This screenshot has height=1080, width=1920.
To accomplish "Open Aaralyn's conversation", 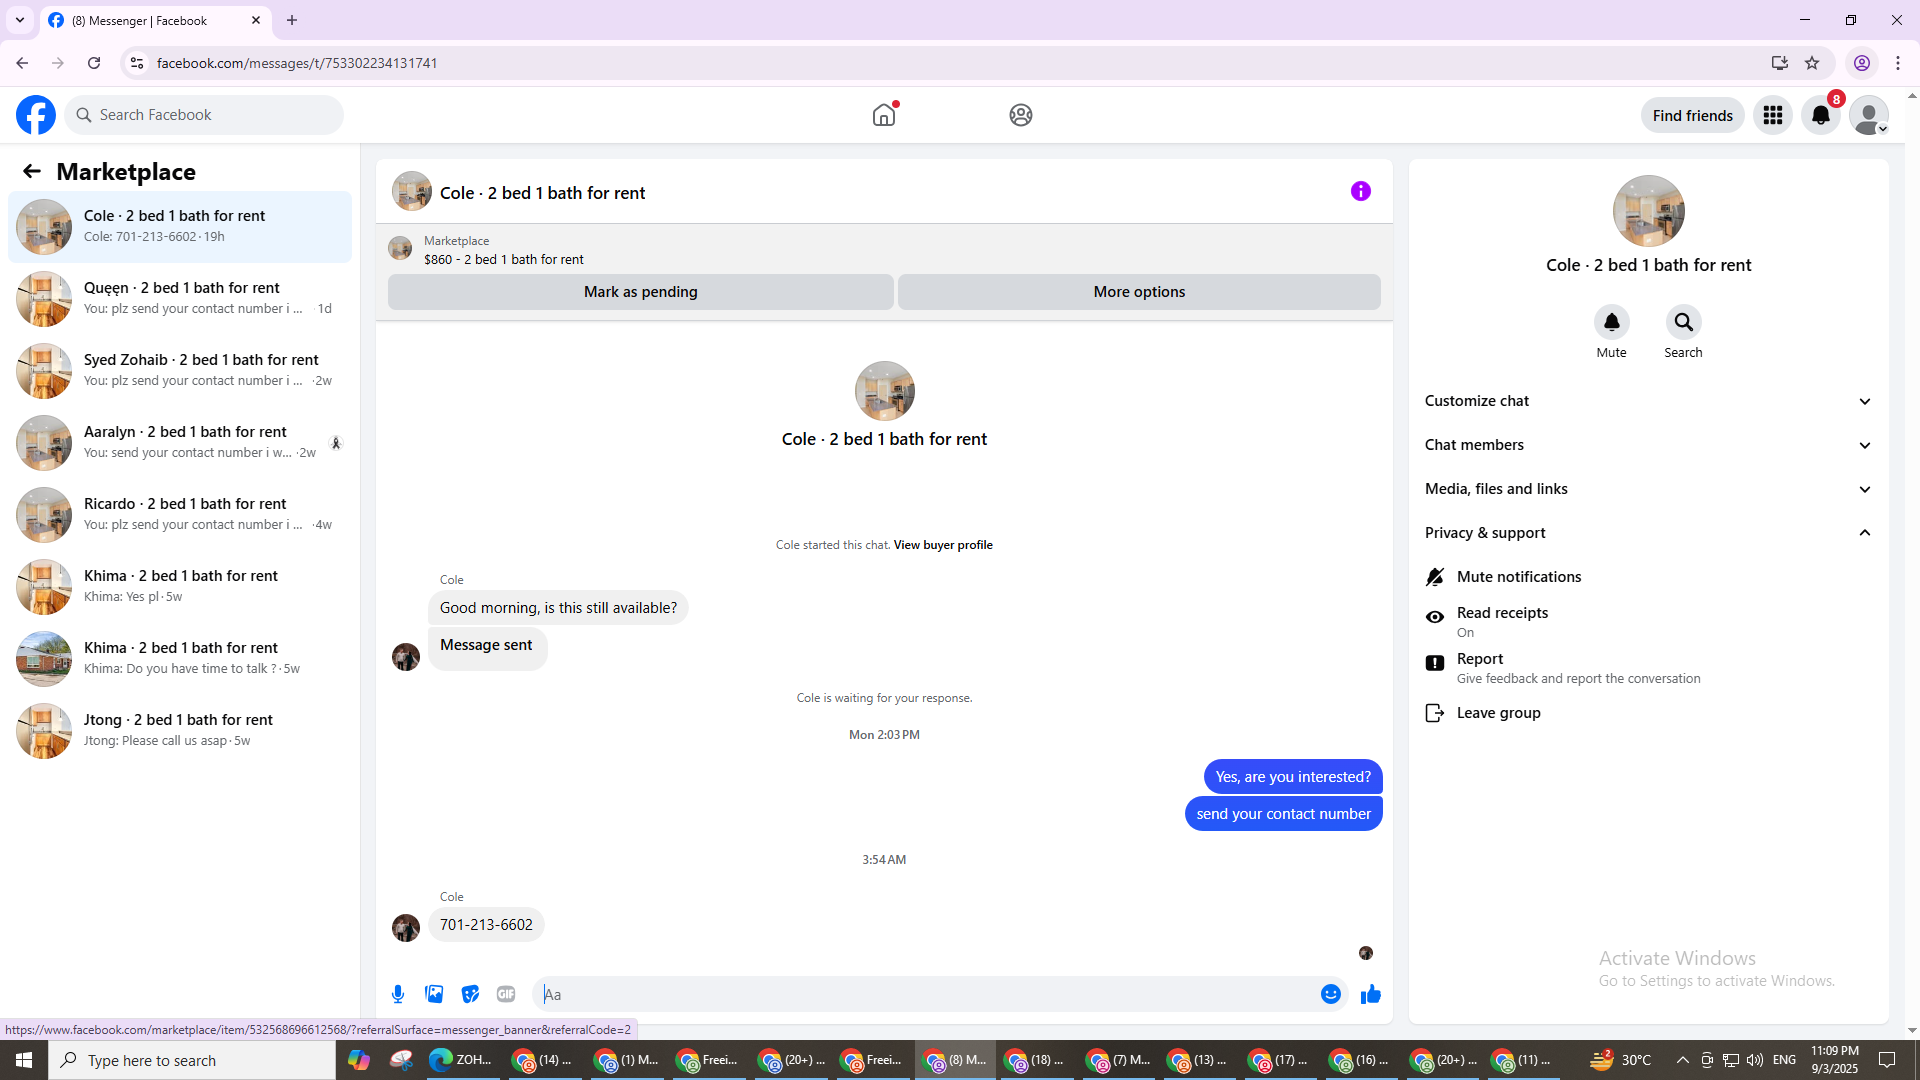I will (x=180, y=443).
